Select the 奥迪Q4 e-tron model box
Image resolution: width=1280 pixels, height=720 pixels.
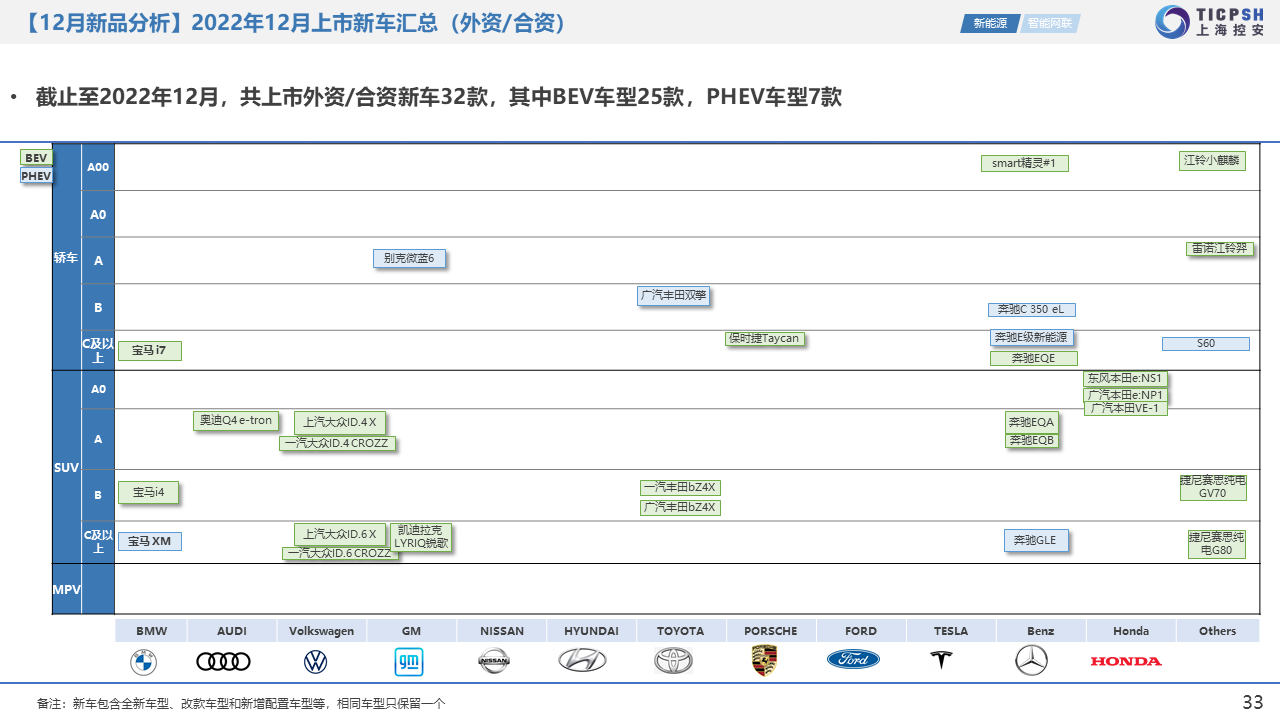(235, 421)
